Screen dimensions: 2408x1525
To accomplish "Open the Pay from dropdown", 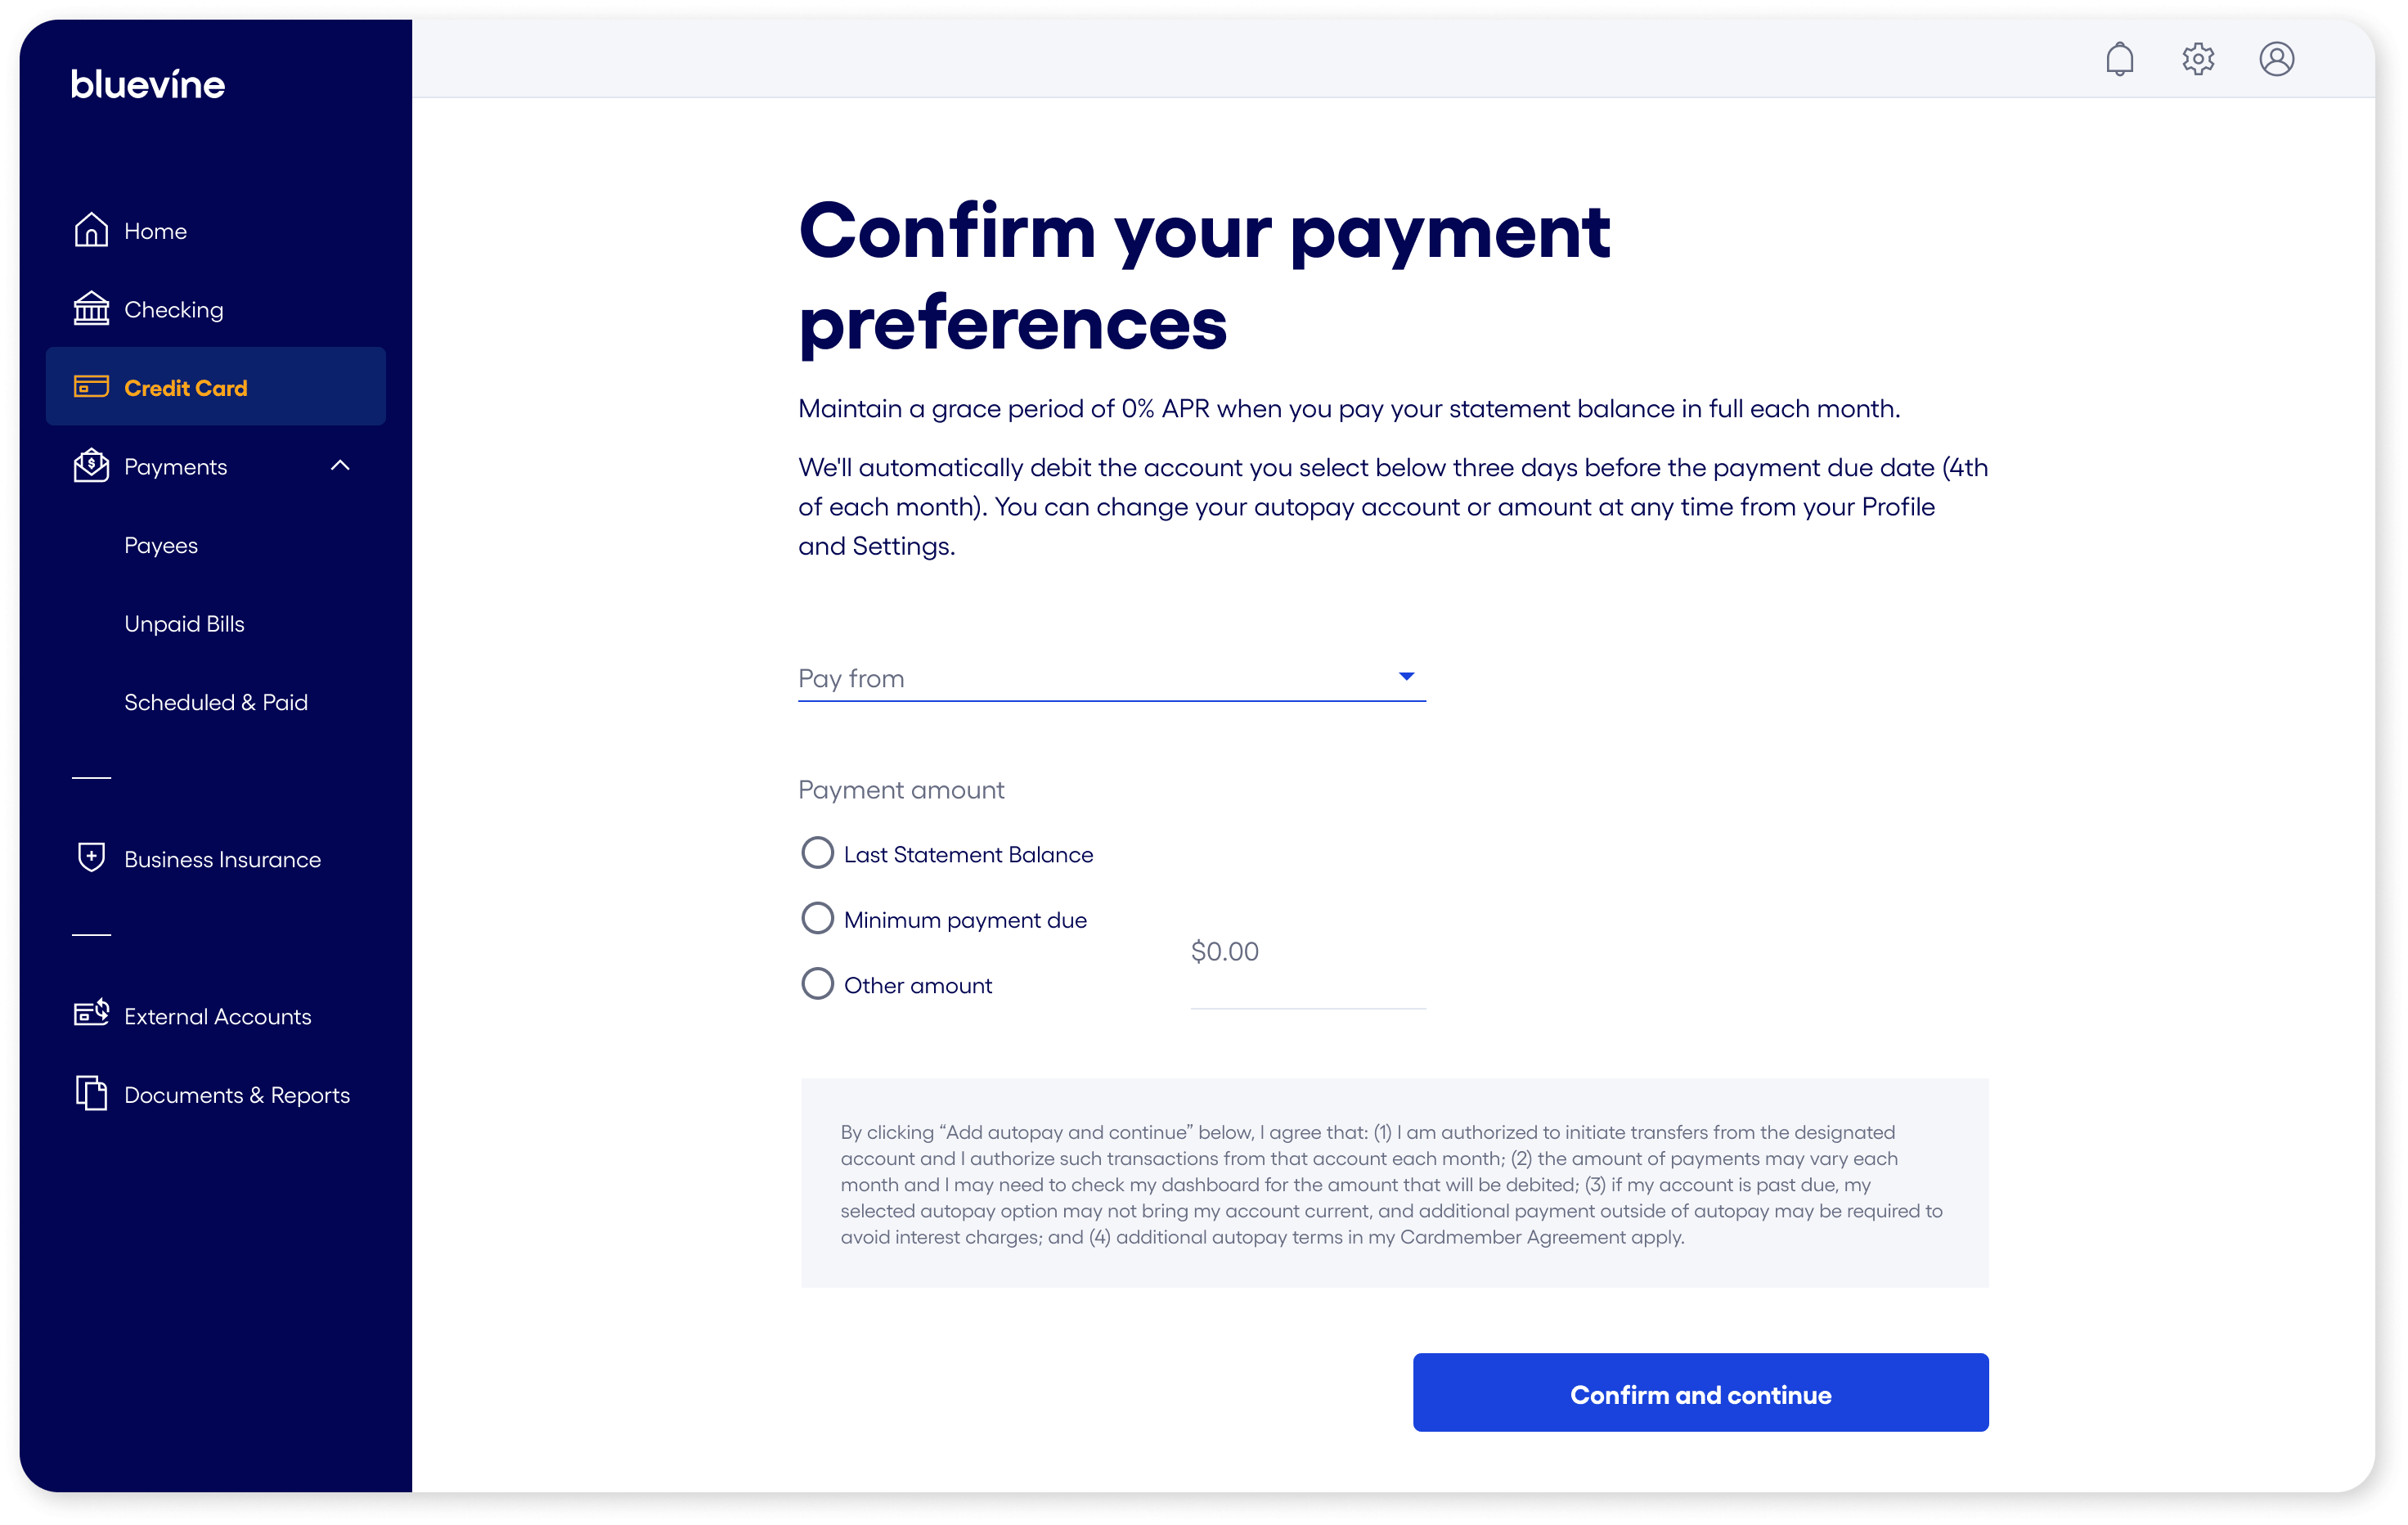I will point(1111,678).
